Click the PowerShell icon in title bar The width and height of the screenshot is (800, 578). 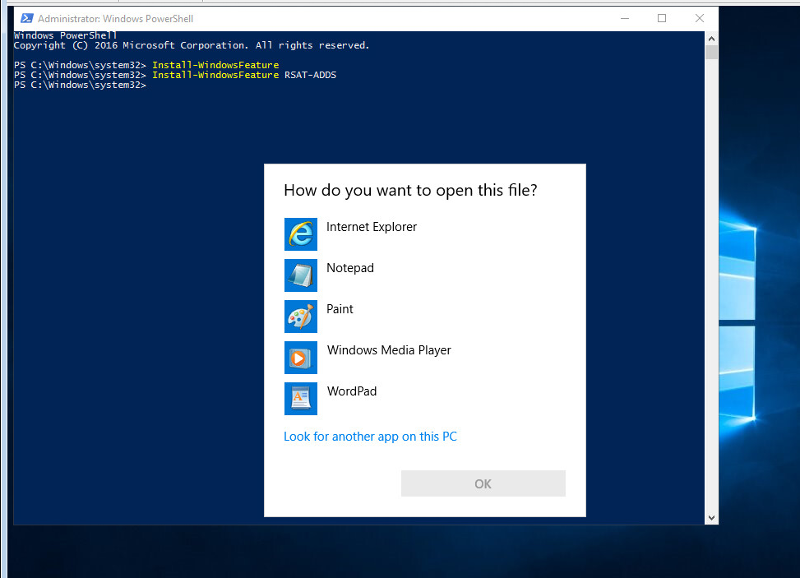[x=26, y=18]
